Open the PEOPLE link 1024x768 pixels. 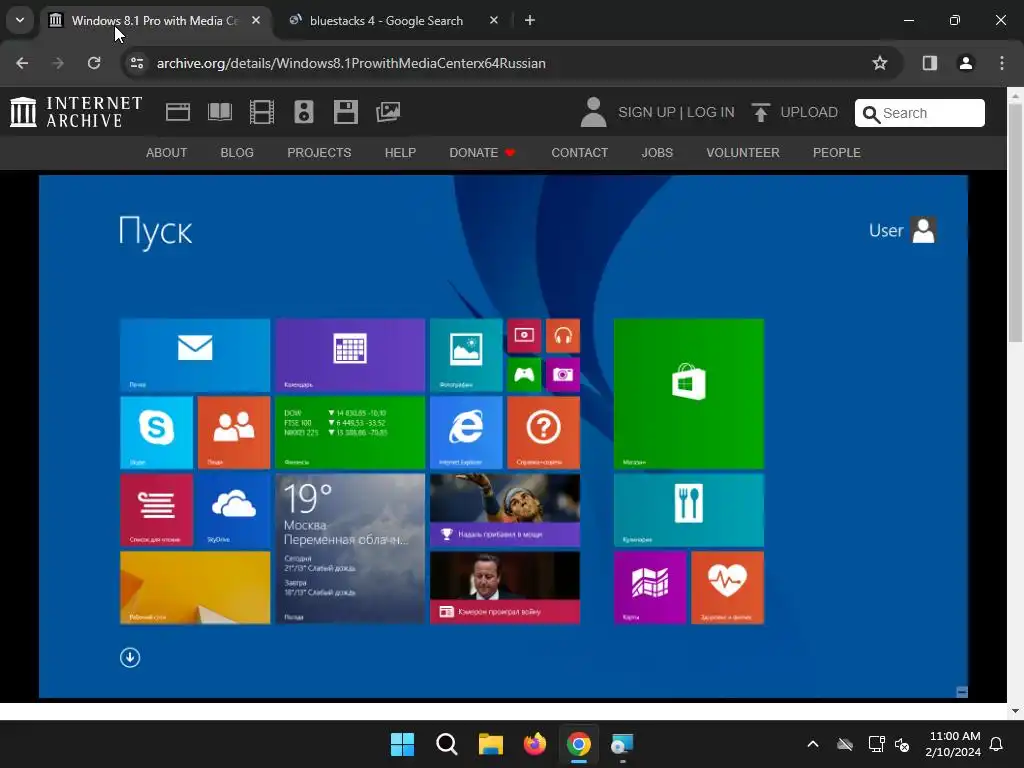(x=837, y=153)
